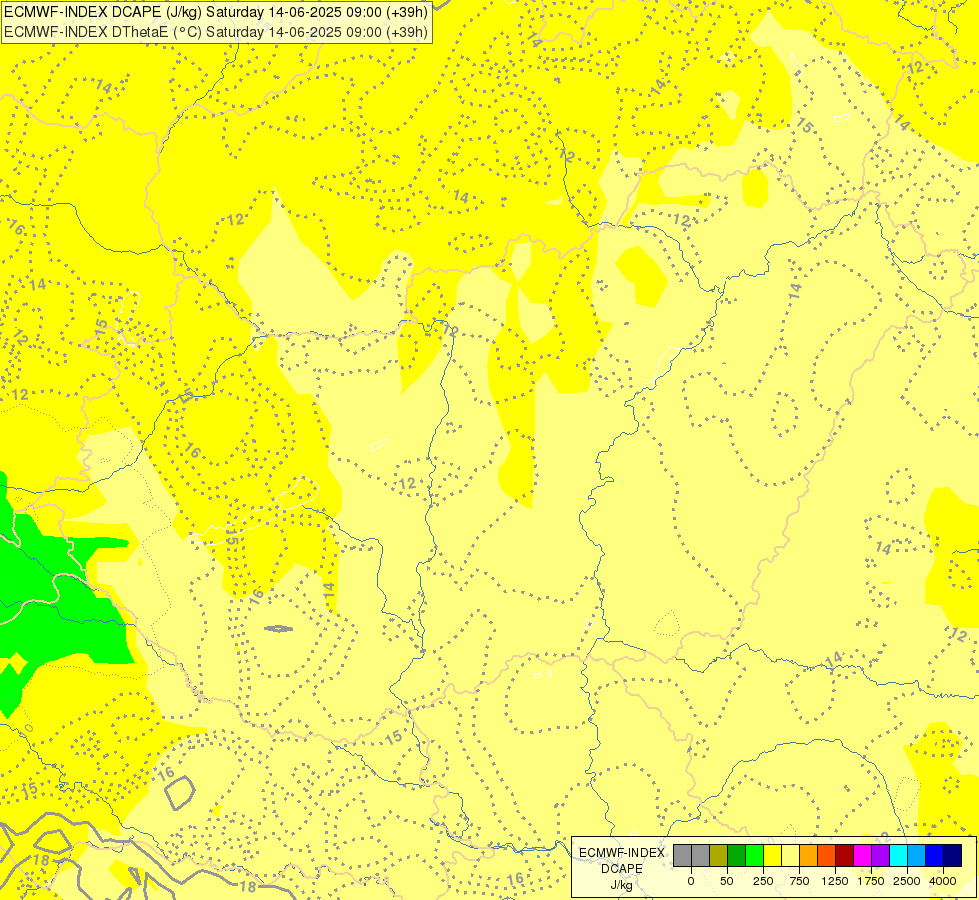
Task: Click 'ECMWF-INDEX' label inside the legend box
Action: 622,853
